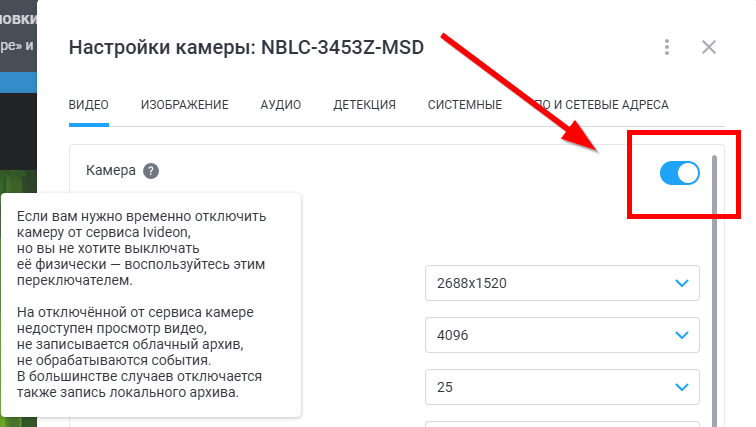Open the 2688x1520 resolution dropdown
This screenshot has height=427, width=756.
pyautogui.click(x=561, y=283)
